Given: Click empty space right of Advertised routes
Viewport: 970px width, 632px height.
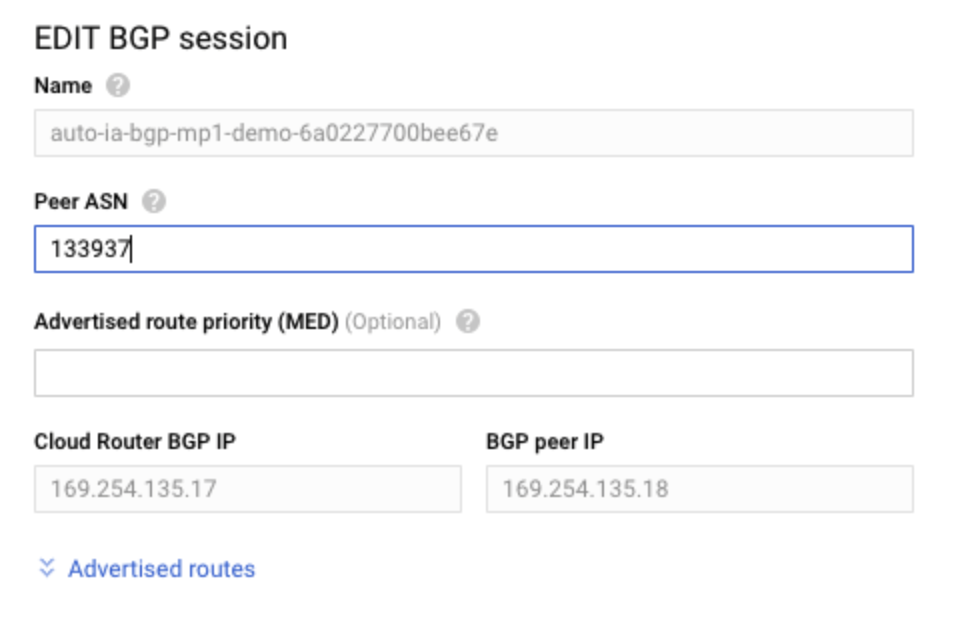Looking at the screenshot, I should tap(600, 569).
